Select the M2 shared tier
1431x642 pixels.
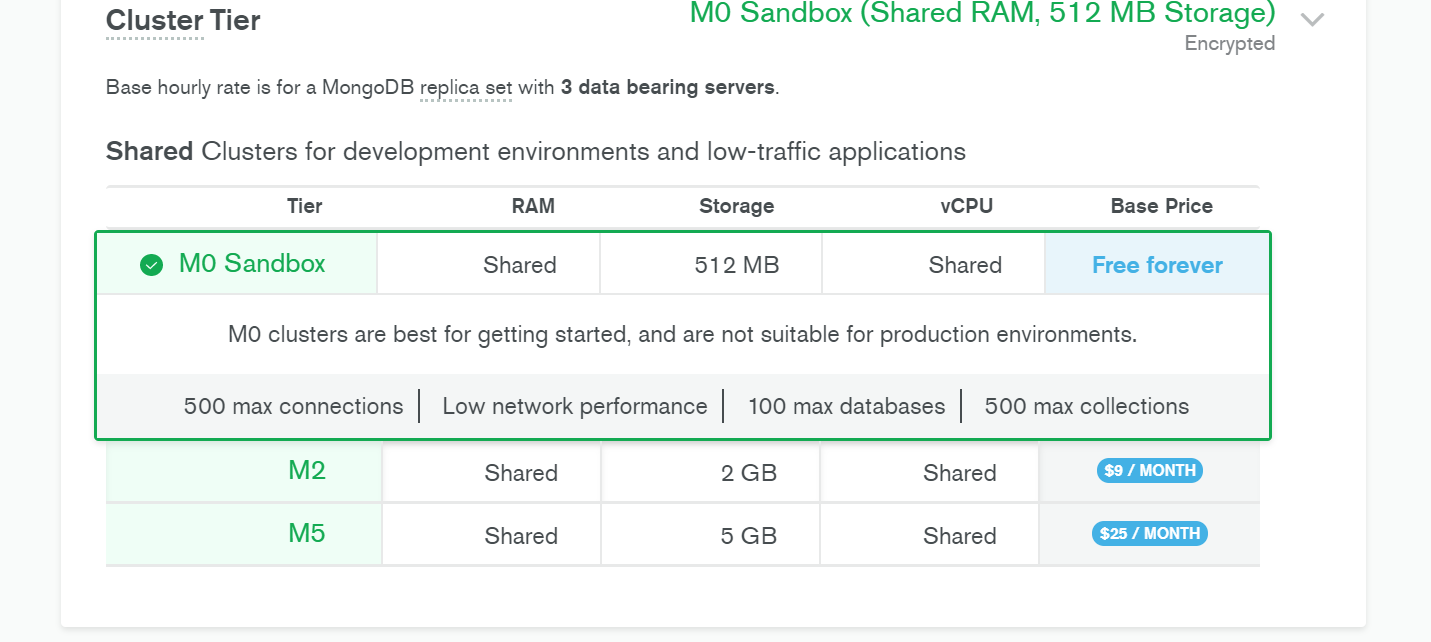click(307, 471)
